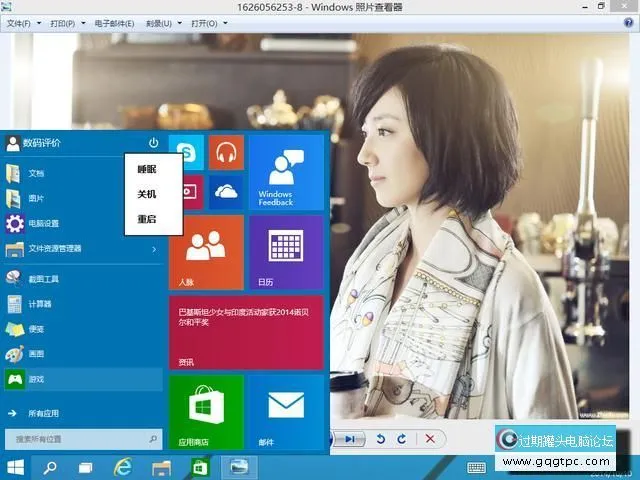Click 所有应用 to show all apps
This screenshot has height=480, width=640.
[44, 412]
